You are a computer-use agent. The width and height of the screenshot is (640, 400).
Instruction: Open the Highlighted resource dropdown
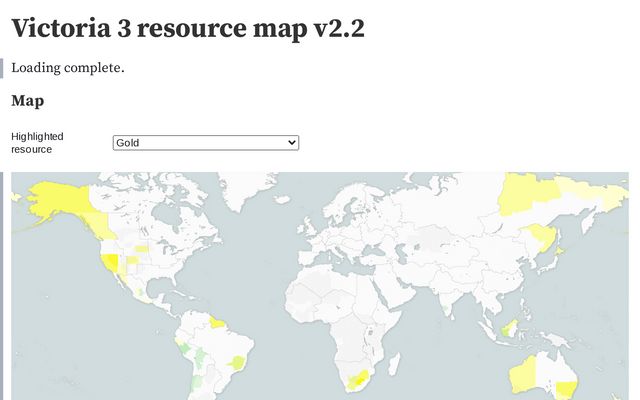pyautogui.click(x=205, y=143)
